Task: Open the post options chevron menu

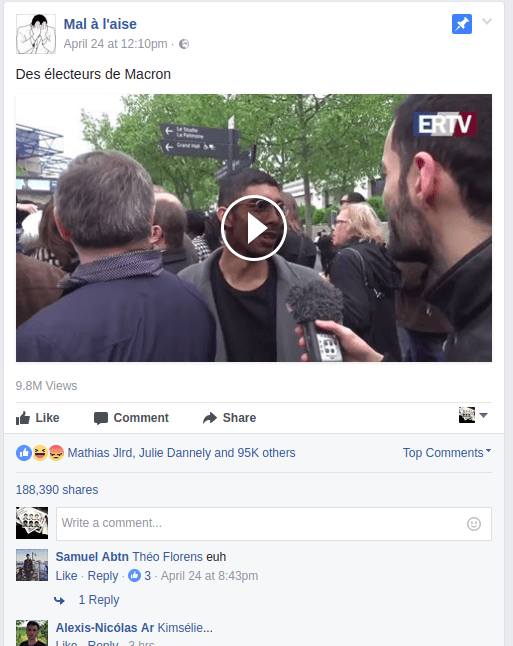Action: tap(487, 21)
